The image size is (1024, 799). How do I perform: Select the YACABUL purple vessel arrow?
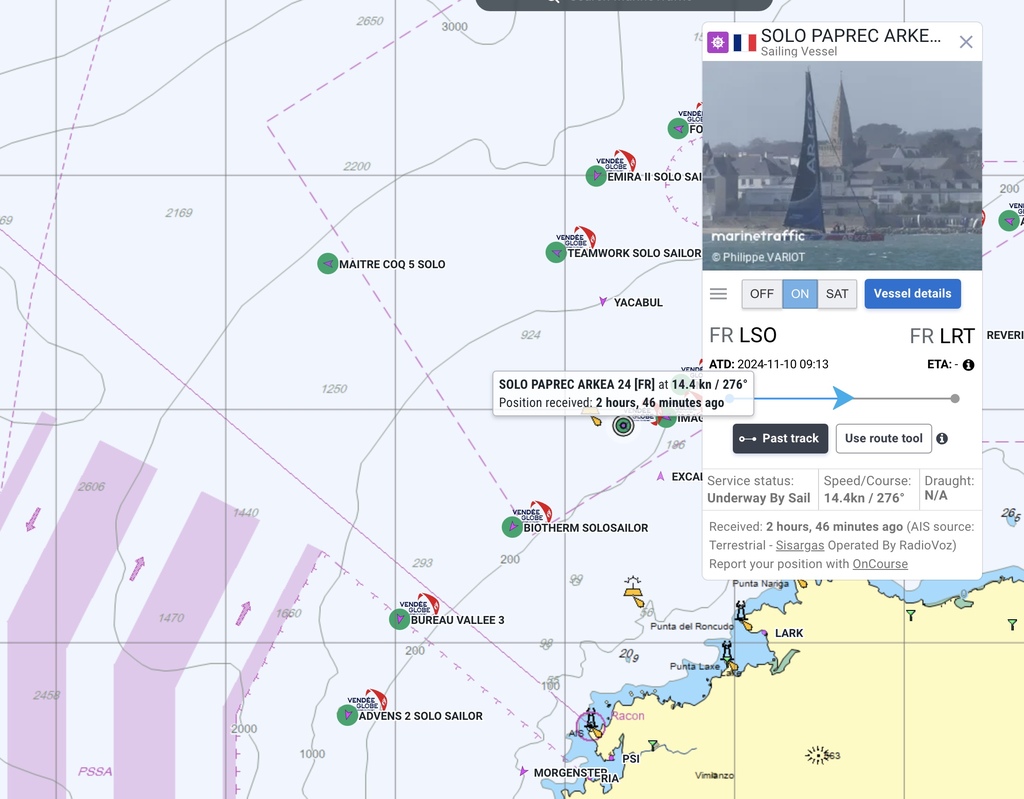point(603,301)
